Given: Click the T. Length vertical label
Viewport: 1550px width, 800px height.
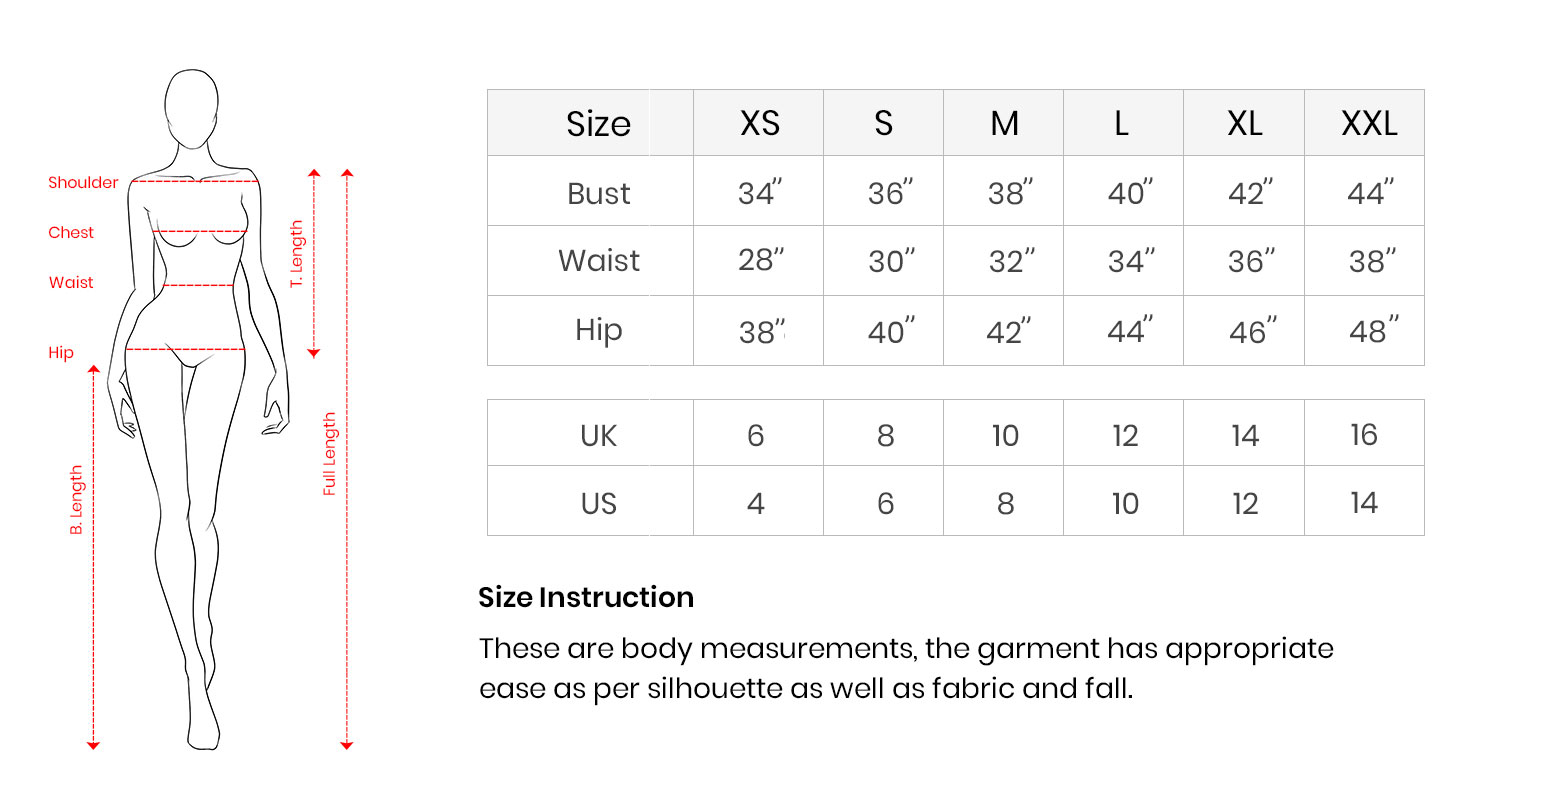Looking at the screenshot, I should click(296, 255).
